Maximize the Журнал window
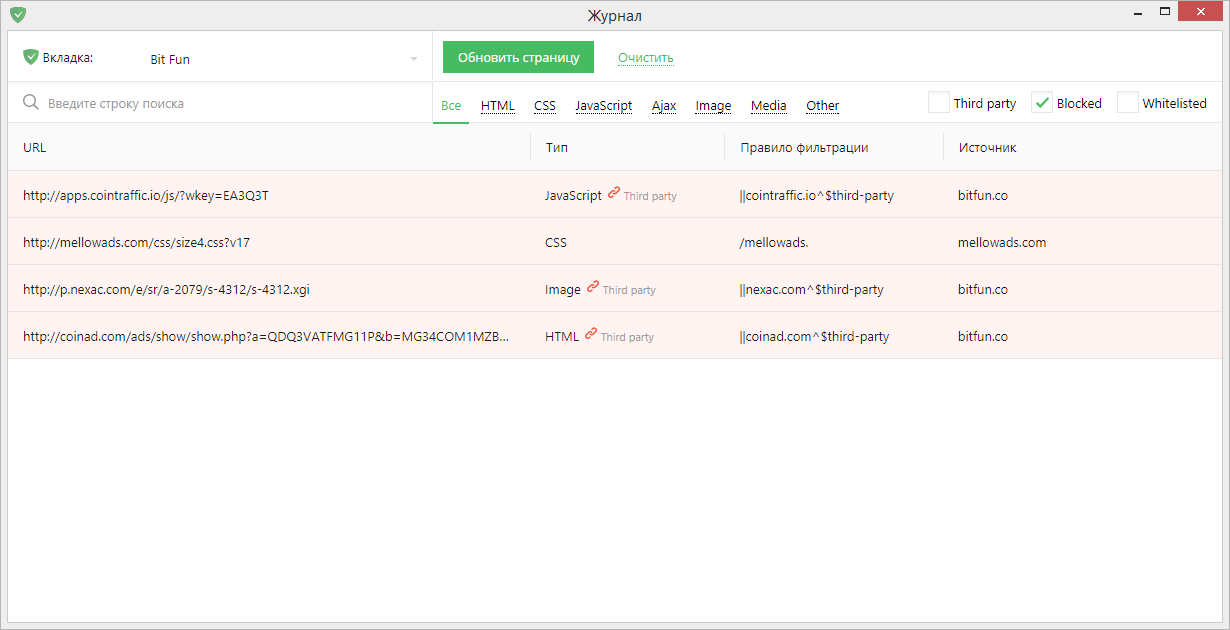 pos(1165,11)
